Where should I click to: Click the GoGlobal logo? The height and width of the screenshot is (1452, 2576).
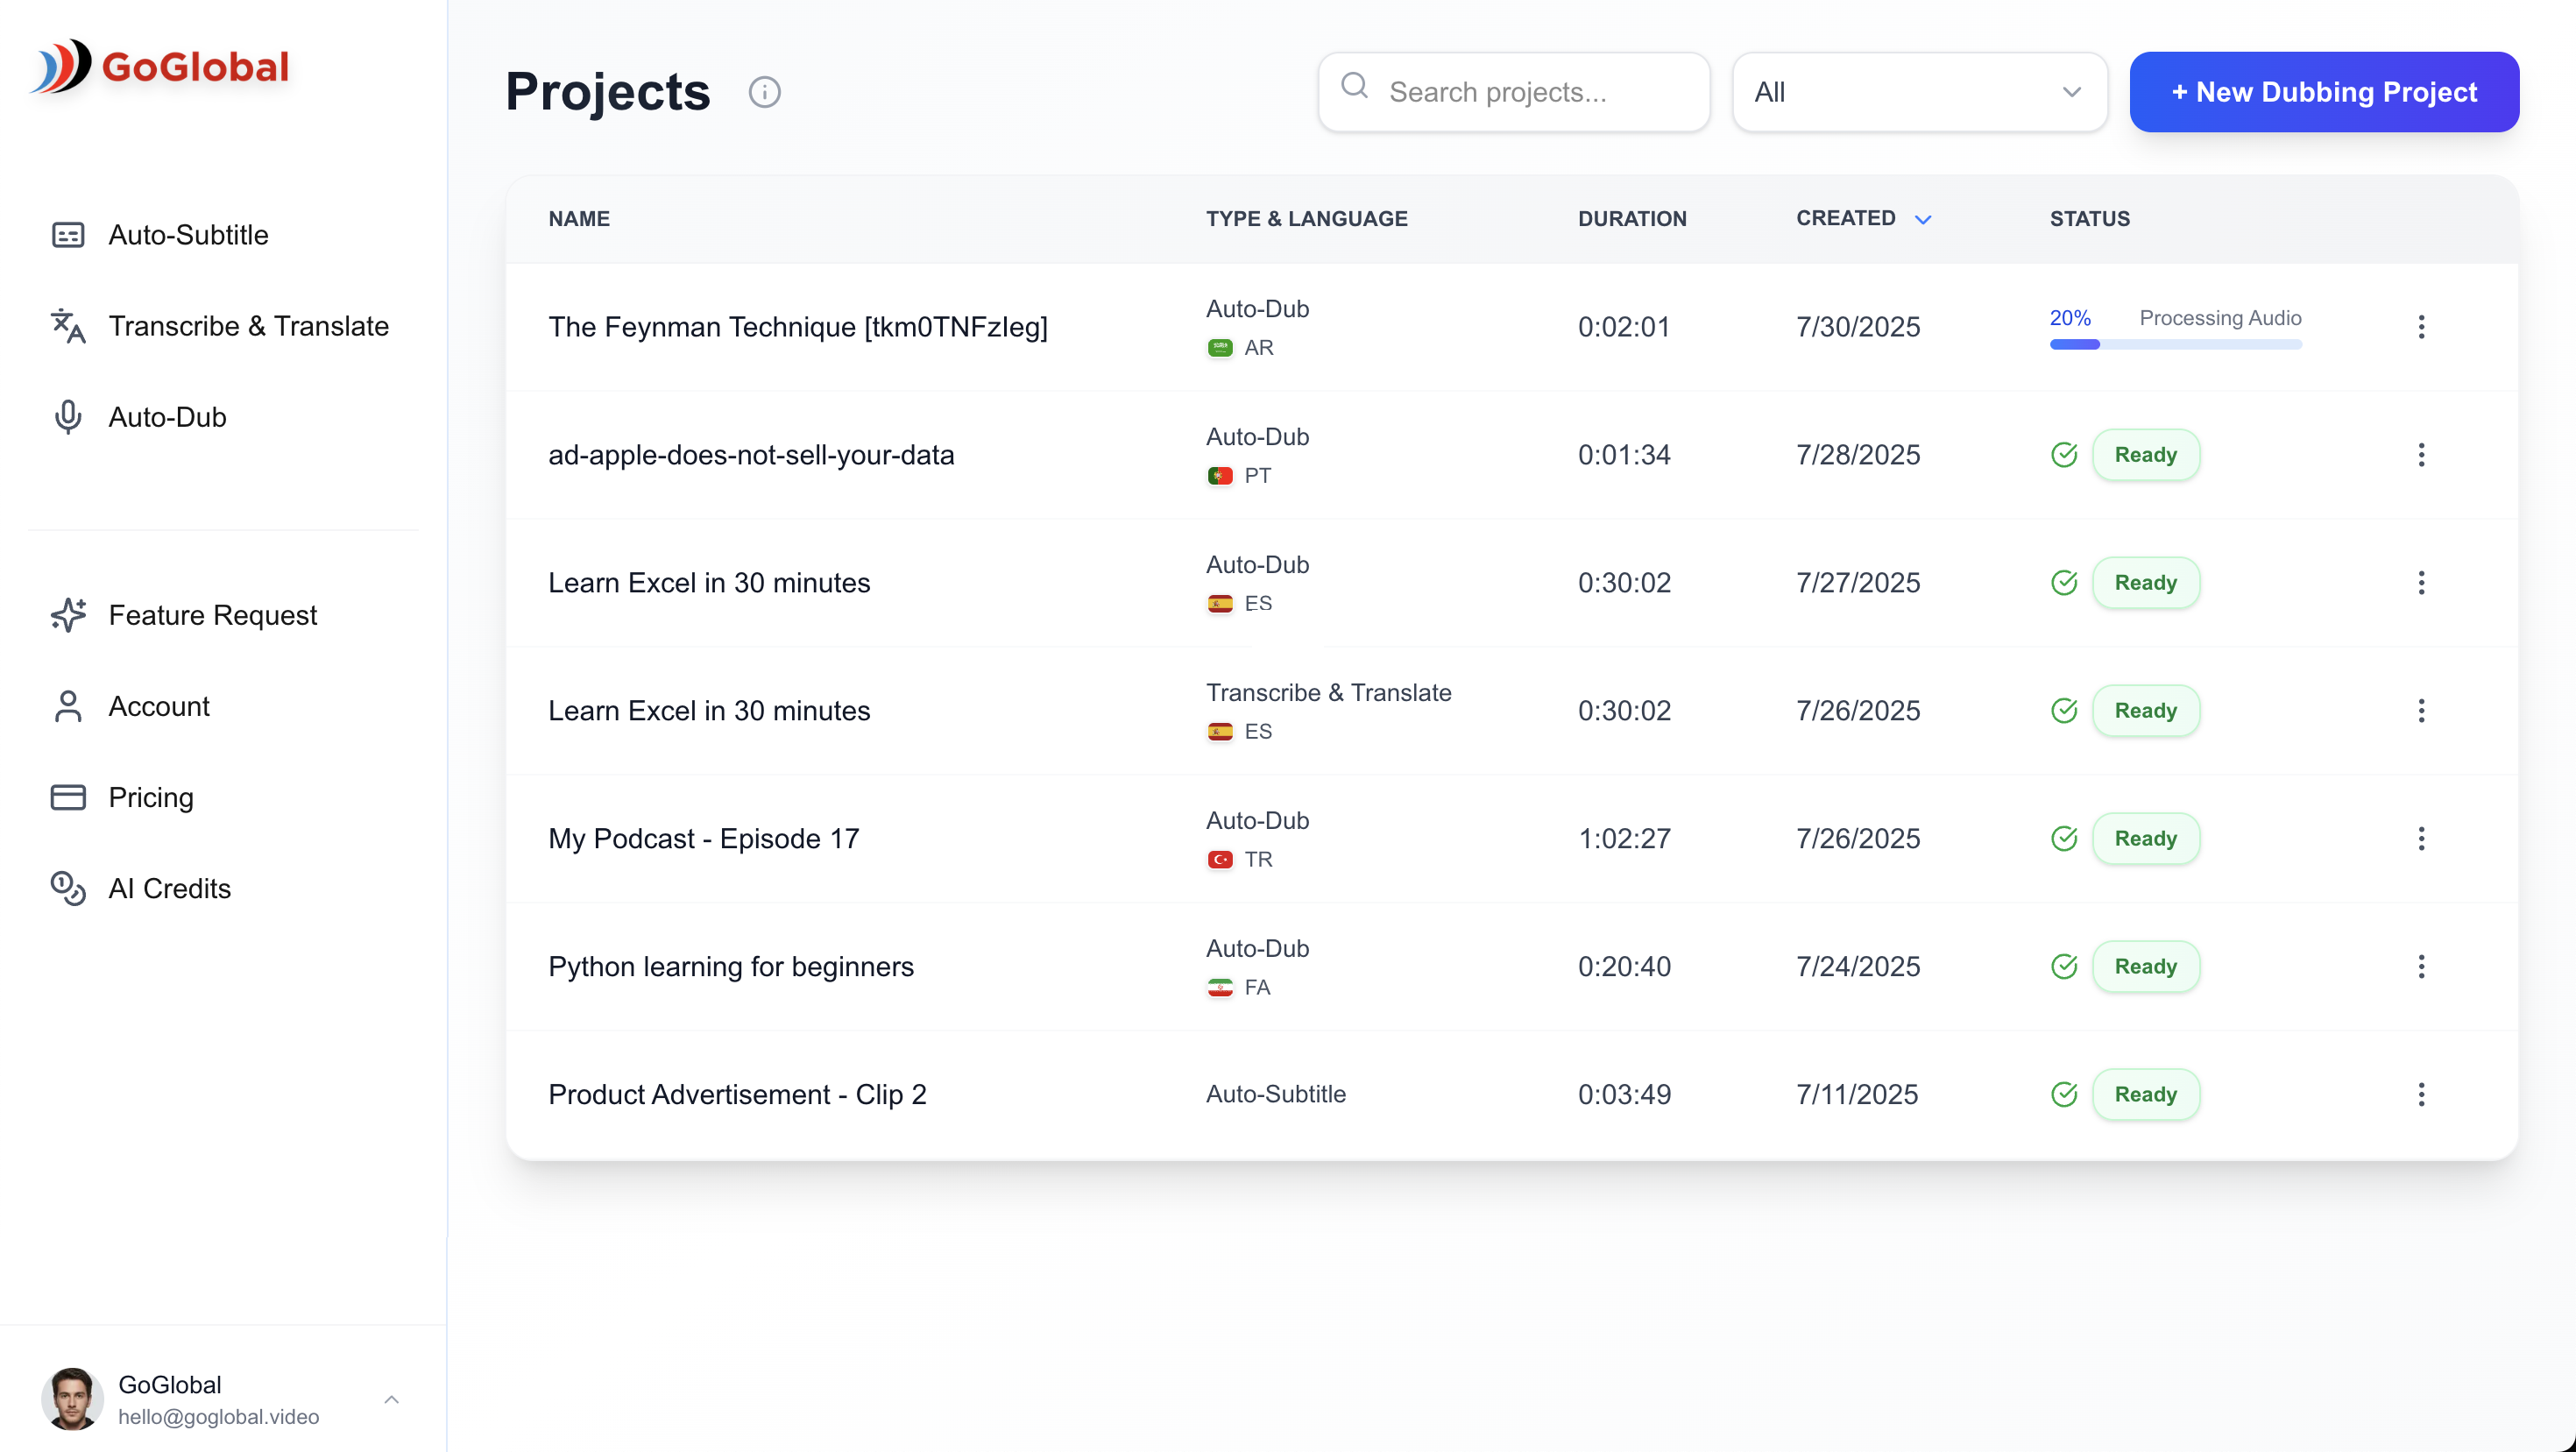click(159, 66)
